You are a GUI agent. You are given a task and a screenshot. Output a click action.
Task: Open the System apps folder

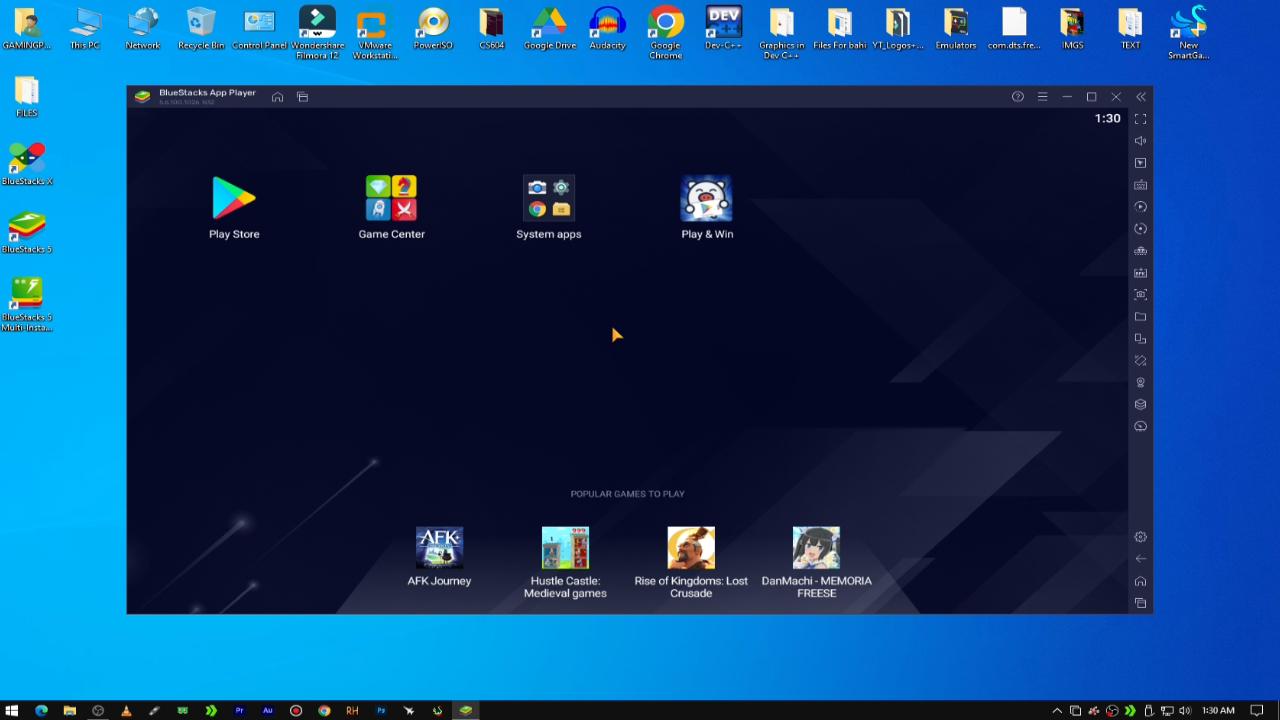tap(548, 207)
